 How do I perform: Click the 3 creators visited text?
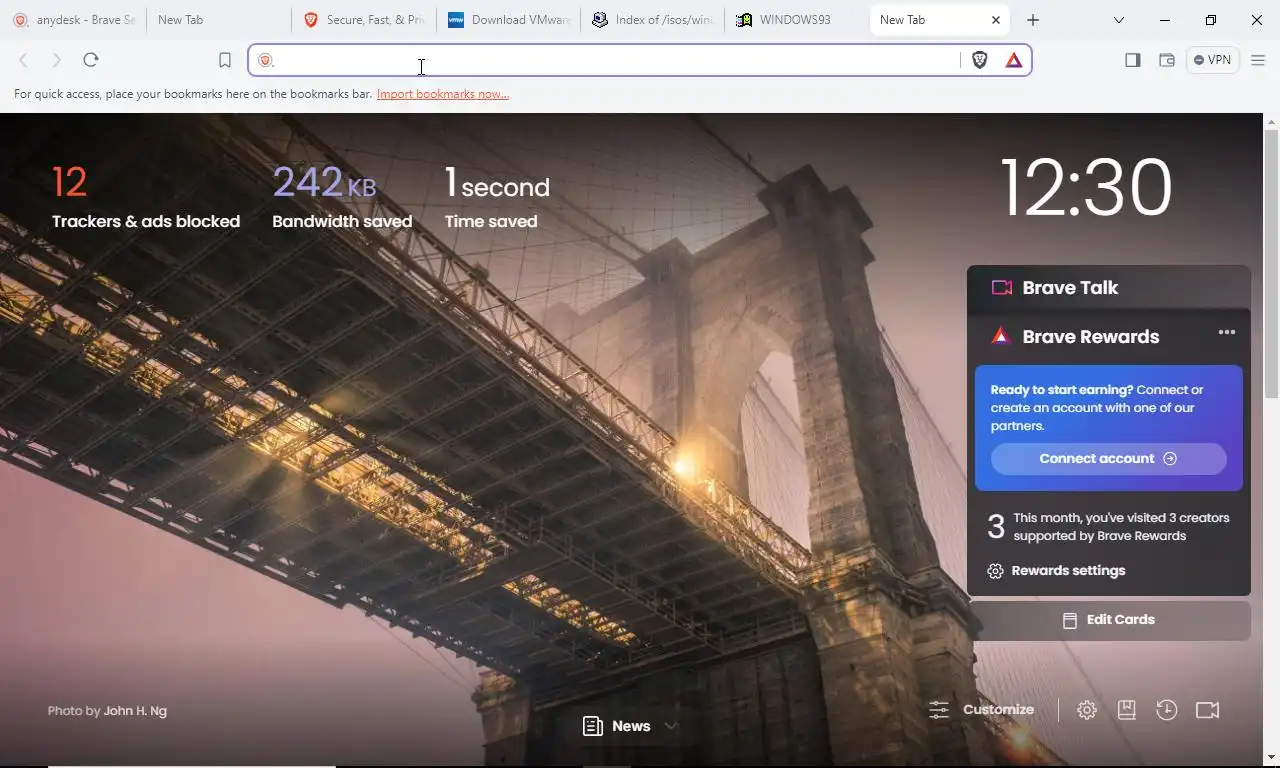1121,527
